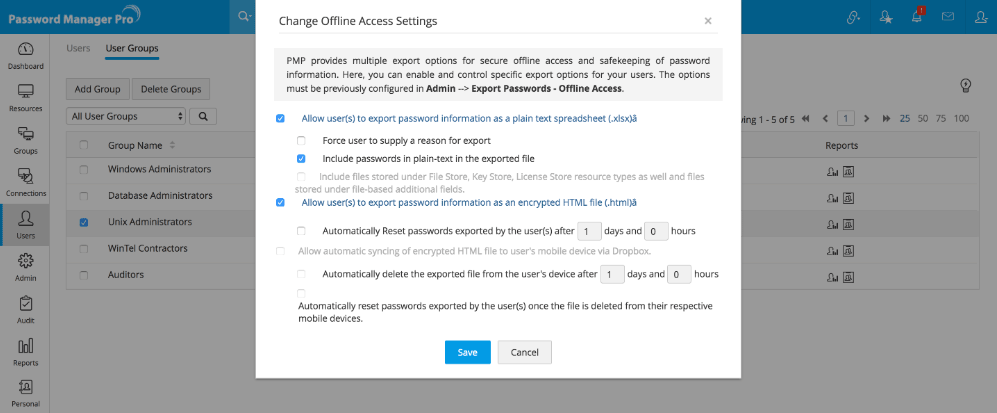Click the notifications bell icon
Viewport: 997px width, 413px height.
[914, 17]
